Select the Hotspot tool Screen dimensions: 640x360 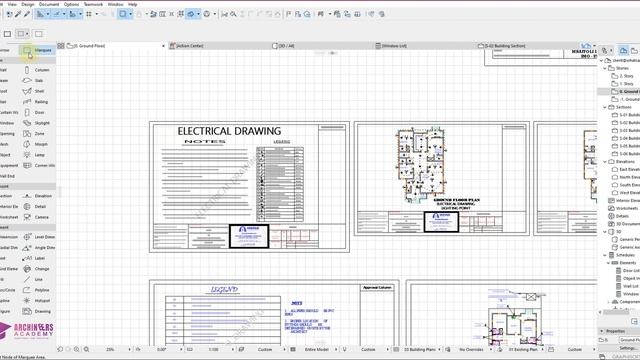click(x=37, y=300)
